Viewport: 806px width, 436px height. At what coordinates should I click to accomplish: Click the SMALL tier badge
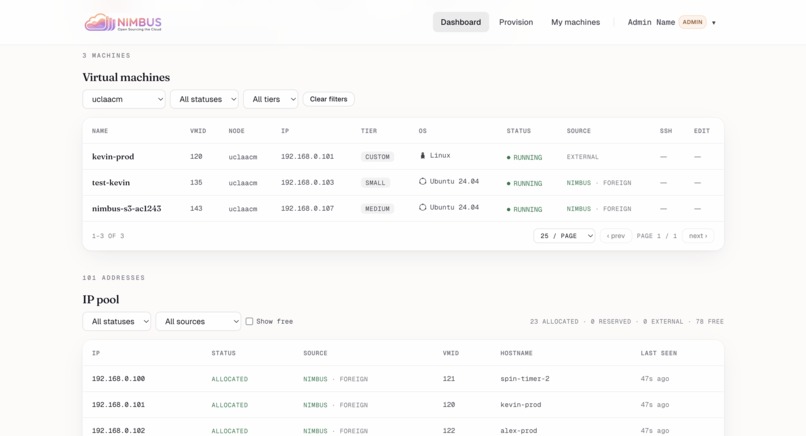click(x=375, y=183)
